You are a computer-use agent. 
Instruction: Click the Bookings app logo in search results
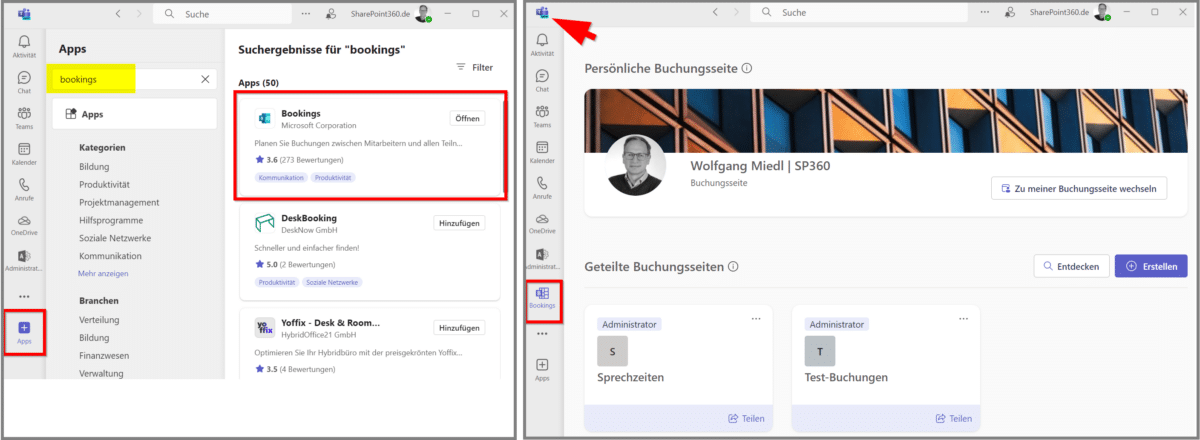(264, 120)
